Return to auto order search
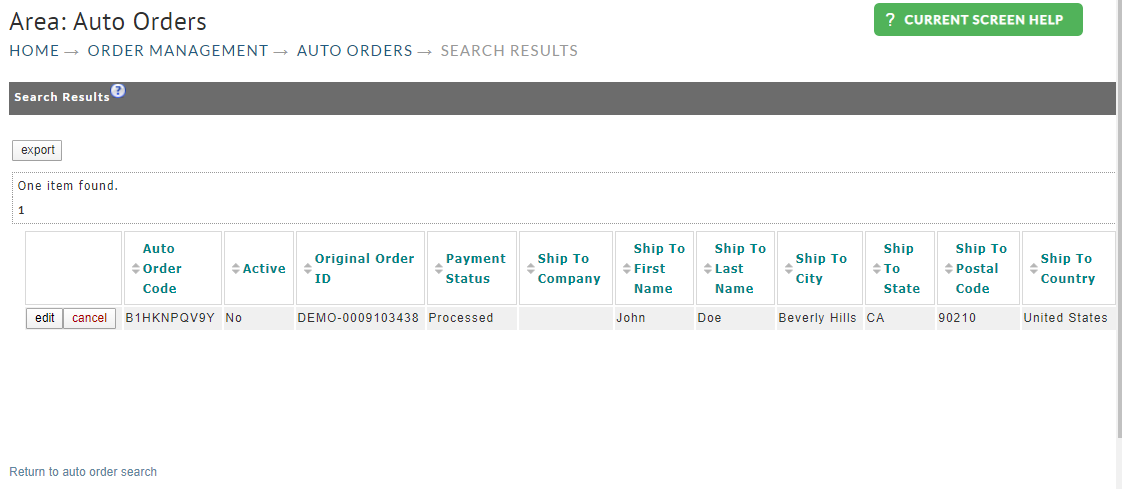Screen dimensions: 1122x489 [83, 471]
